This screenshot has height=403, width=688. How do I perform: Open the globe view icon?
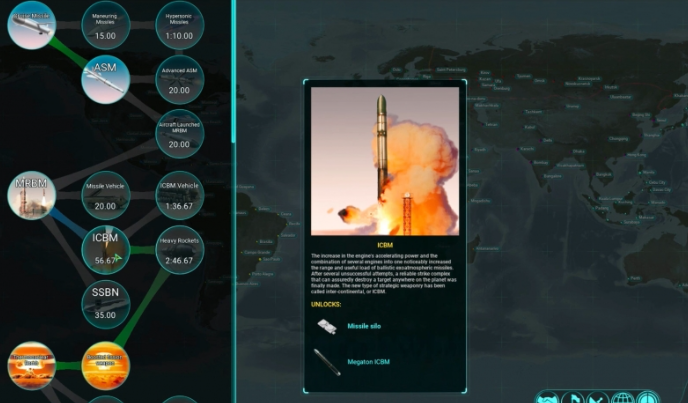click(x=623, y=397)
